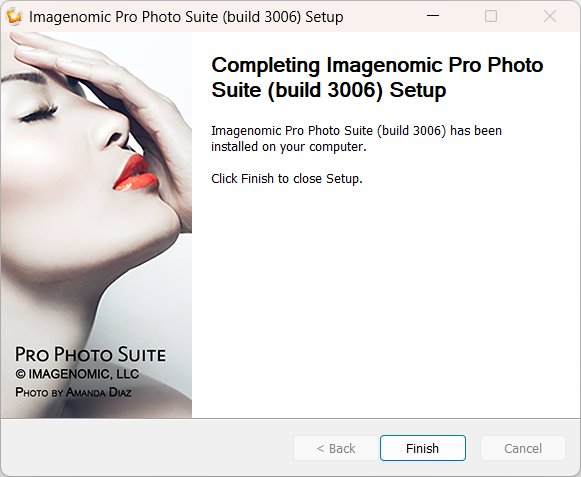Click the Imagenomic installer icon in title bar
This screenshot has width=581, height=477.
pos(14,17)
